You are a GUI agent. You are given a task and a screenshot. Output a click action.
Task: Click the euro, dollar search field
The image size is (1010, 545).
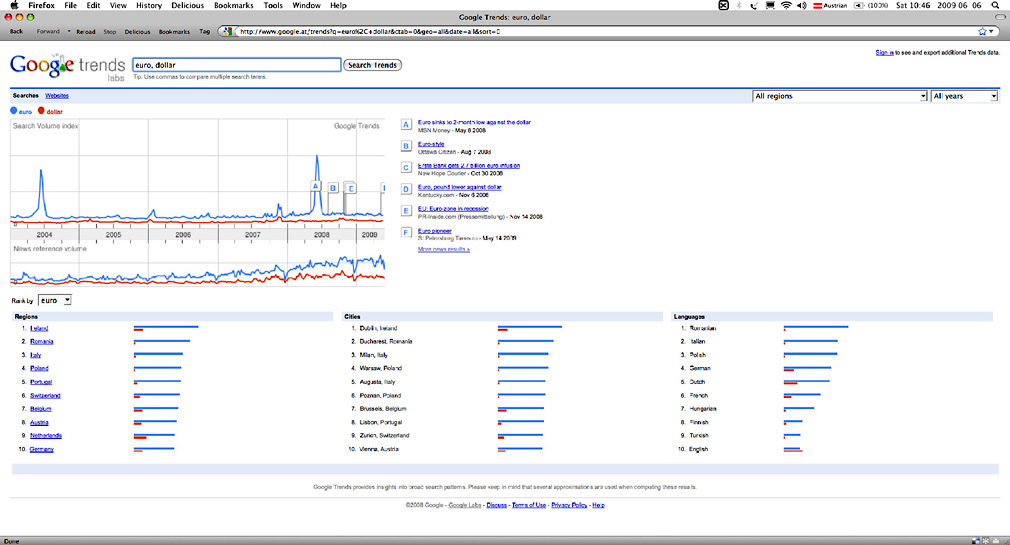(x=235, y=65)
